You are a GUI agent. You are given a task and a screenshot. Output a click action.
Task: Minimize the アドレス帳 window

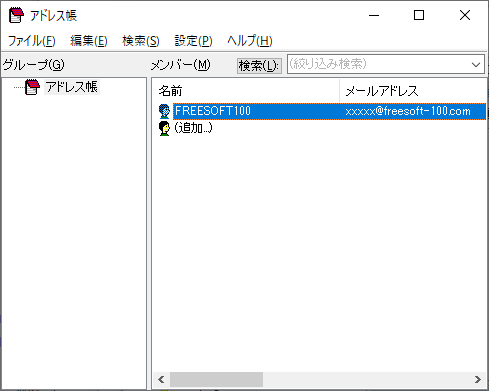tap(374, 15)
